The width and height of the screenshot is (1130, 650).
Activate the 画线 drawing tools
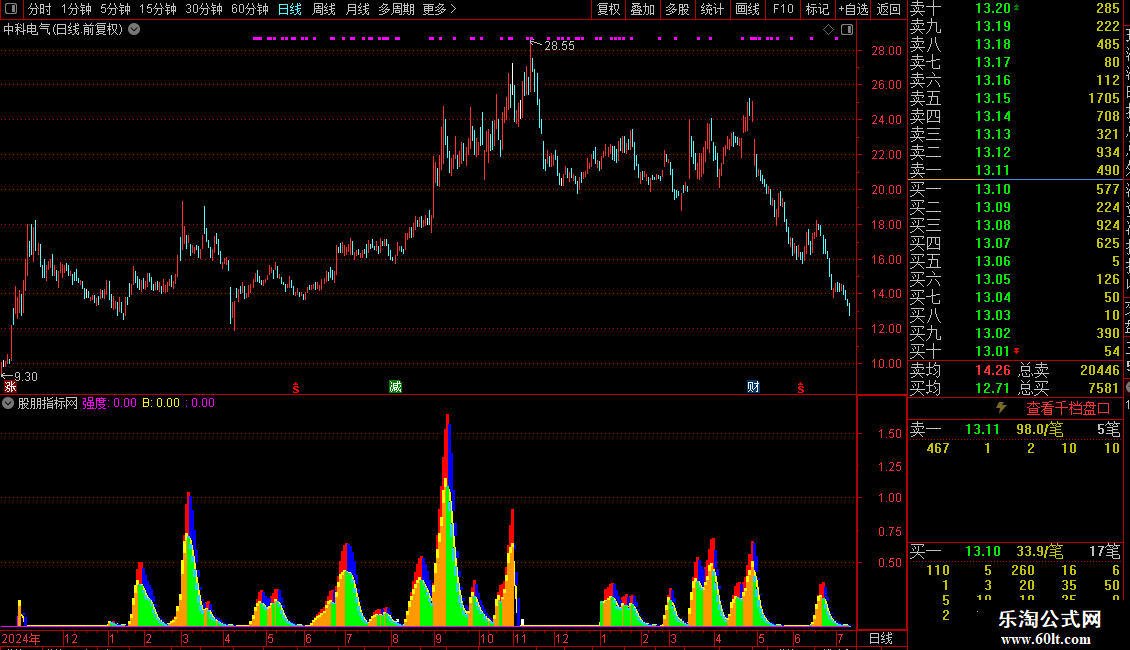[747, 9]
